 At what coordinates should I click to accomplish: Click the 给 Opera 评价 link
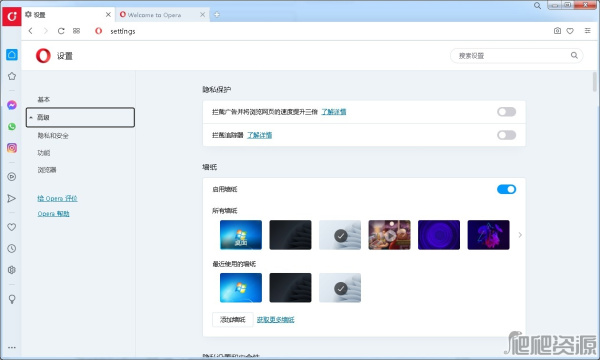point(57,198)
